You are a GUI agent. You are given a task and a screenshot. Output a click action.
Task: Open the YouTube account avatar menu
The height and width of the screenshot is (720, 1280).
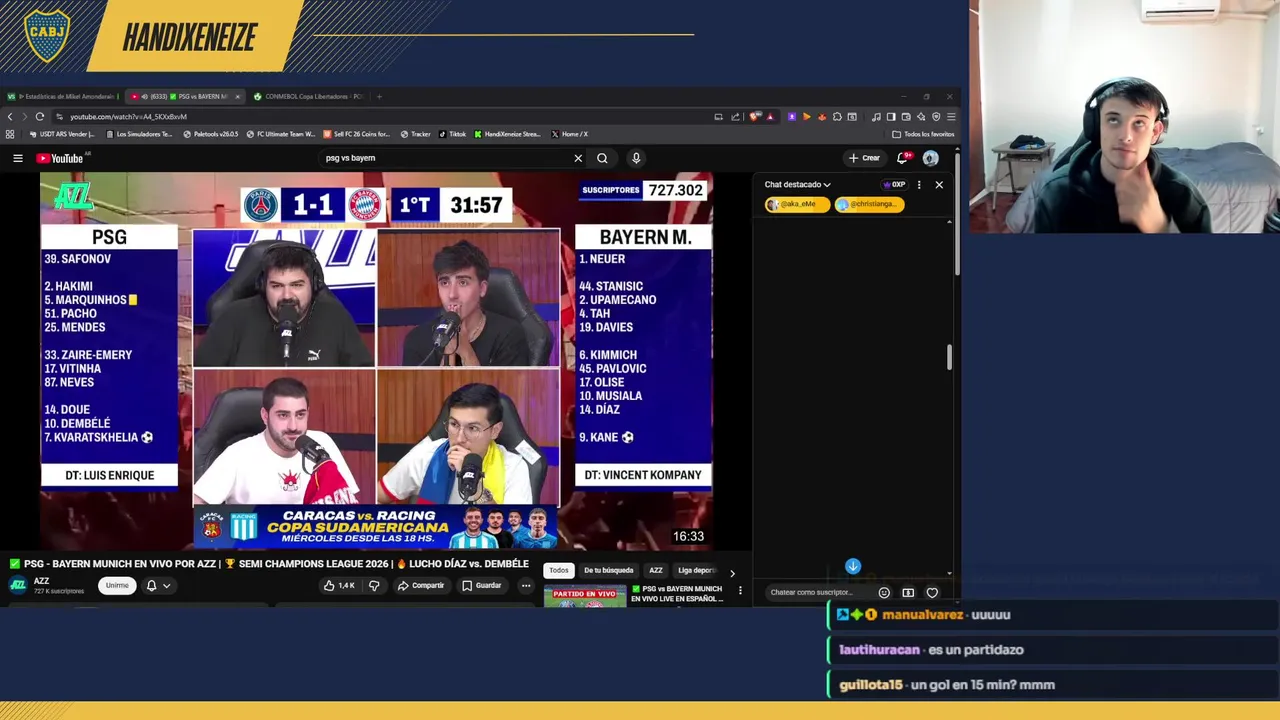tap(931, 158)
